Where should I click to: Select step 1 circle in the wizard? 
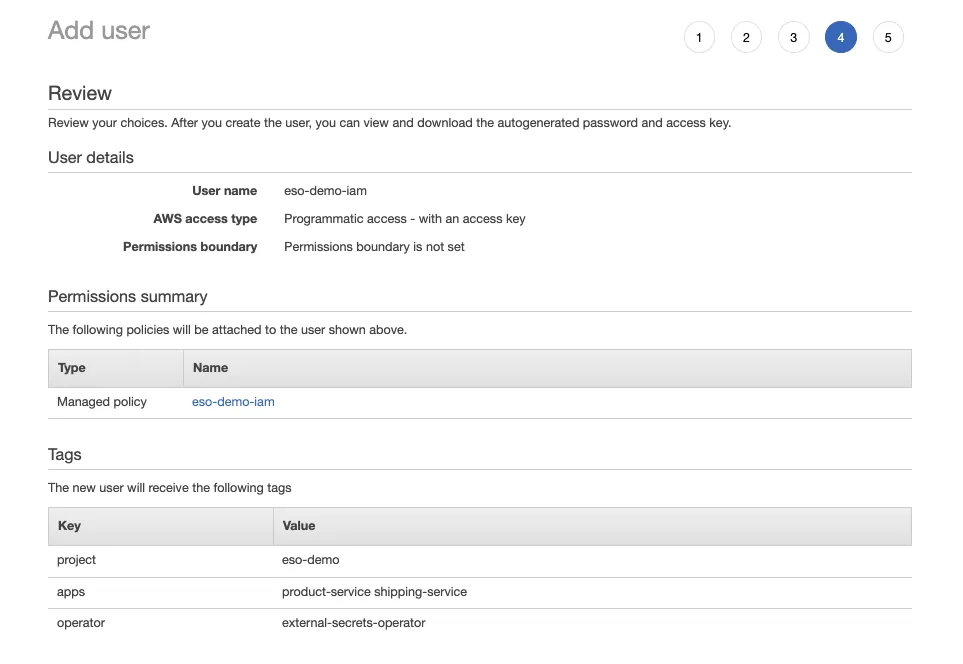(x=699, y=36)
